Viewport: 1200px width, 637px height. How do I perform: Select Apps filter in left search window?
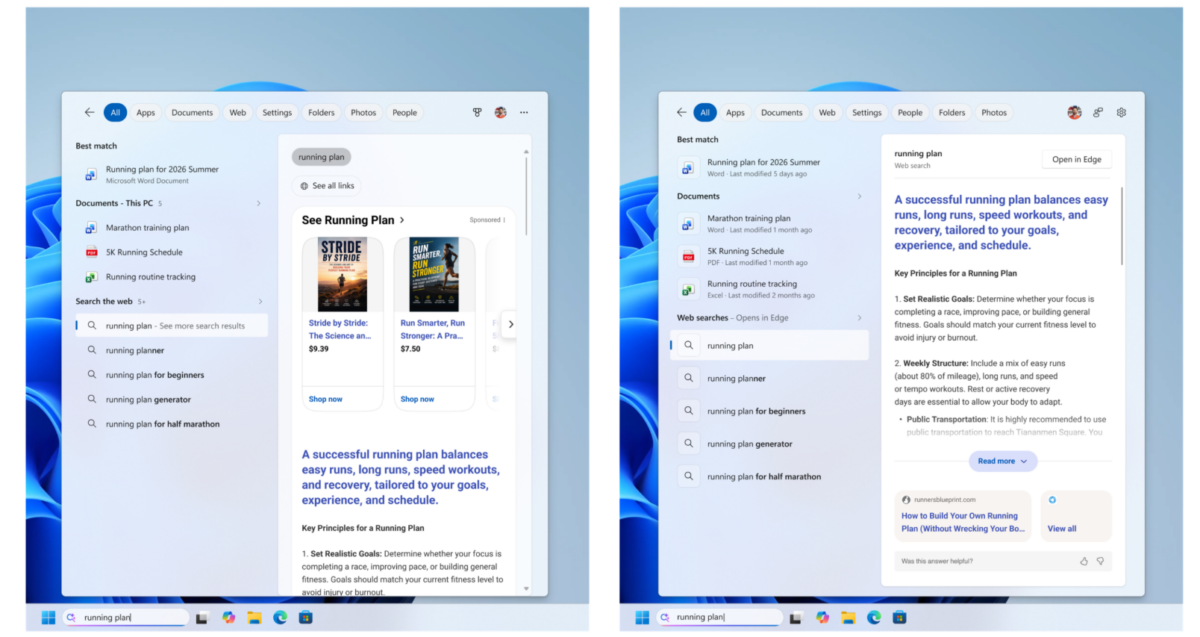pos(146,113)
